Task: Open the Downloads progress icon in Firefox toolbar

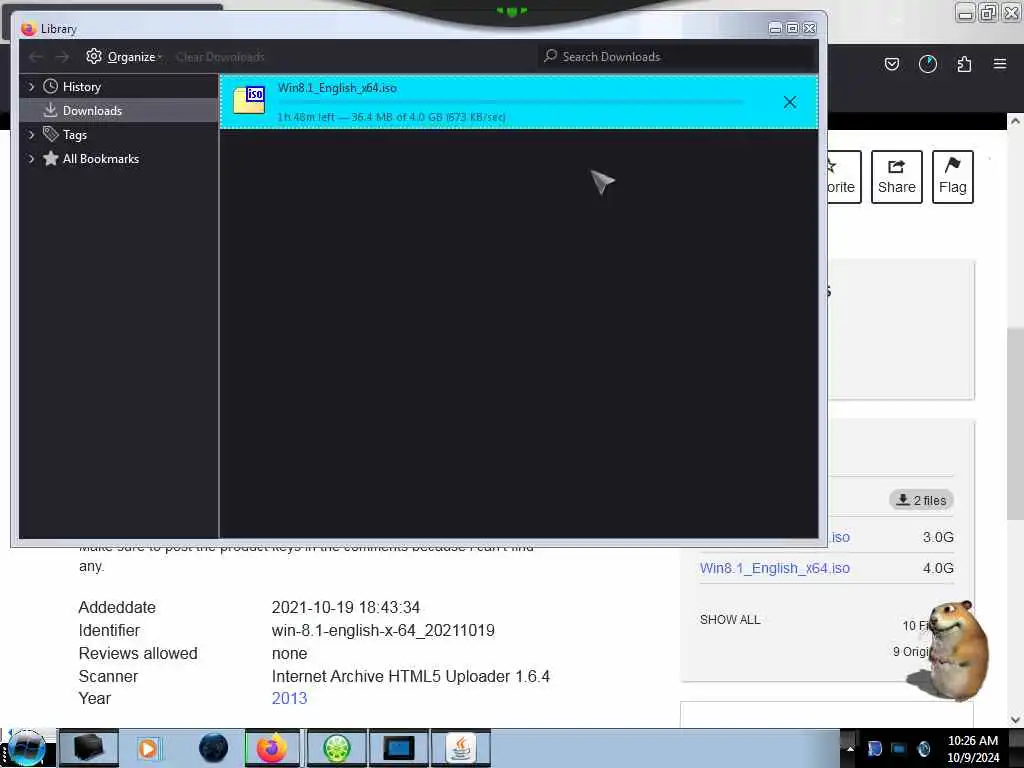Action: pos(928,64)
